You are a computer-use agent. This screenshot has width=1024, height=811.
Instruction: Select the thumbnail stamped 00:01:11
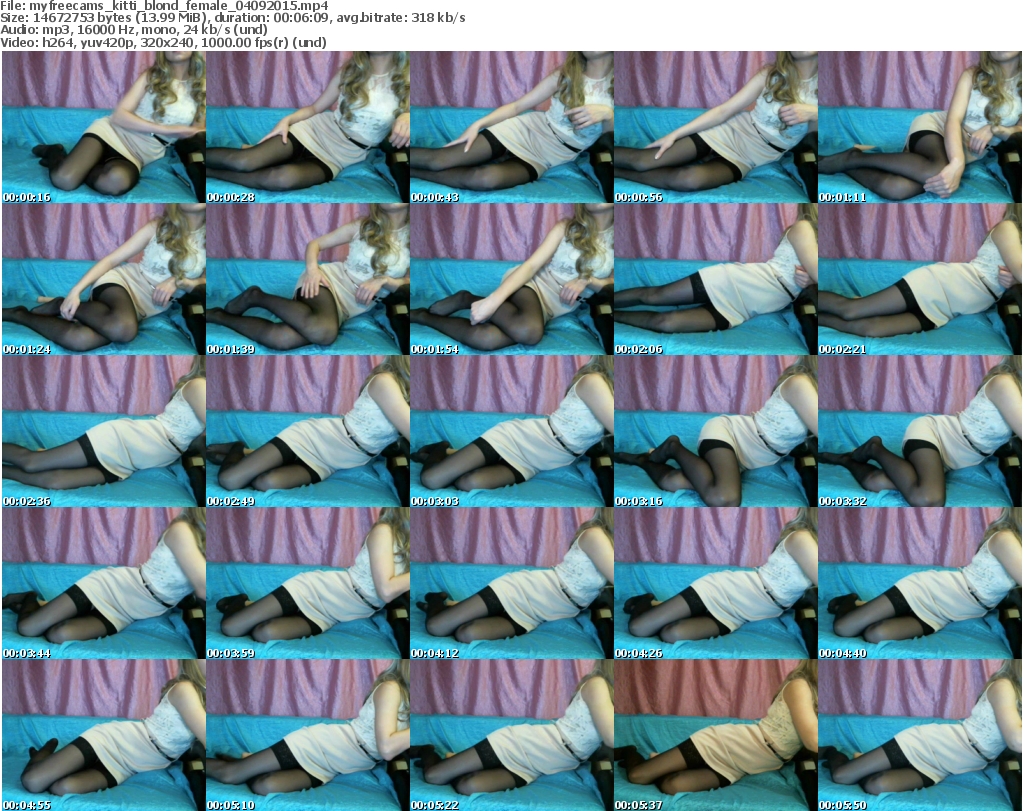pyautogui.click(x=920, y=127)
